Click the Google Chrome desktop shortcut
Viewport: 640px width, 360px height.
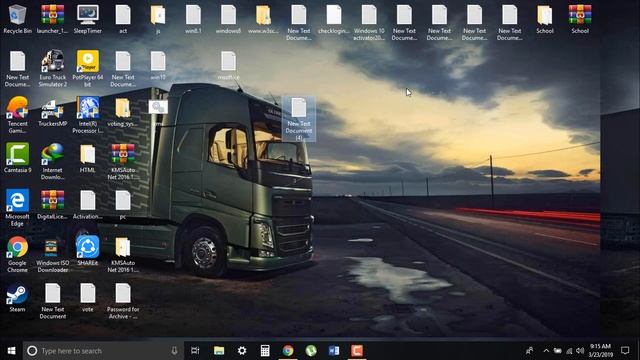17,254
